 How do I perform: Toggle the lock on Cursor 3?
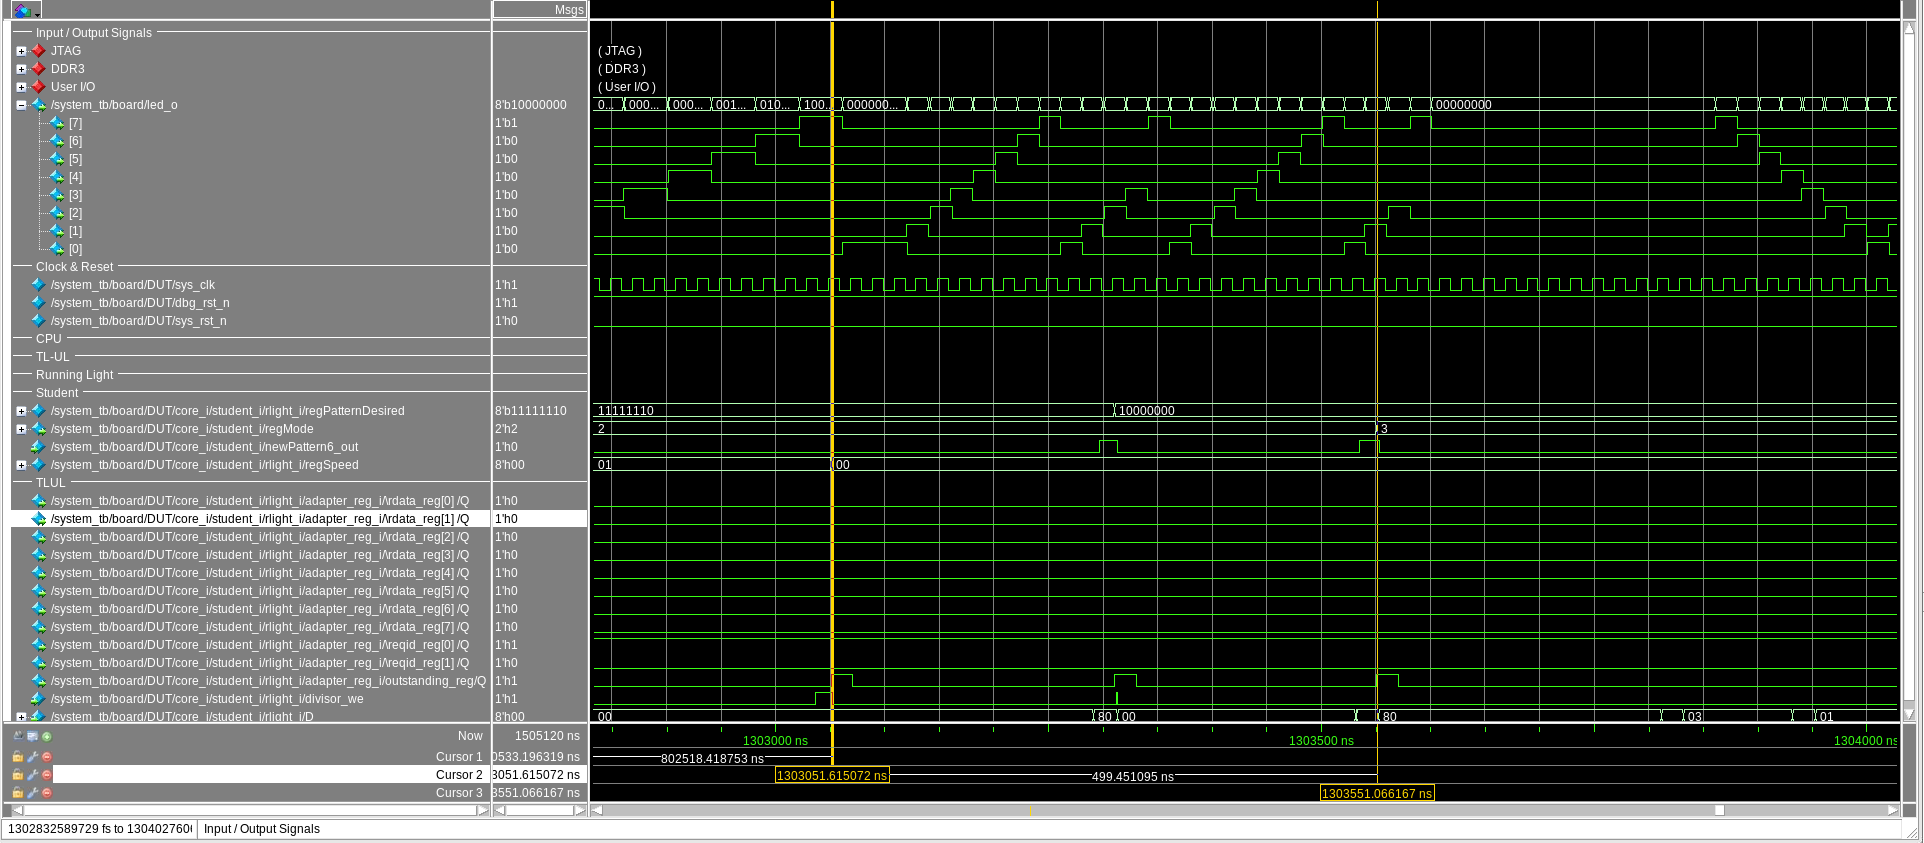[x=18, y=793]
